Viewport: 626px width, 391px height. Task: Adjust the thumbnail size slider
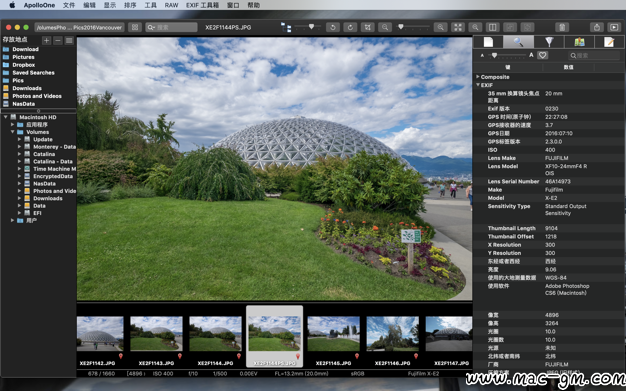point(311,27)
